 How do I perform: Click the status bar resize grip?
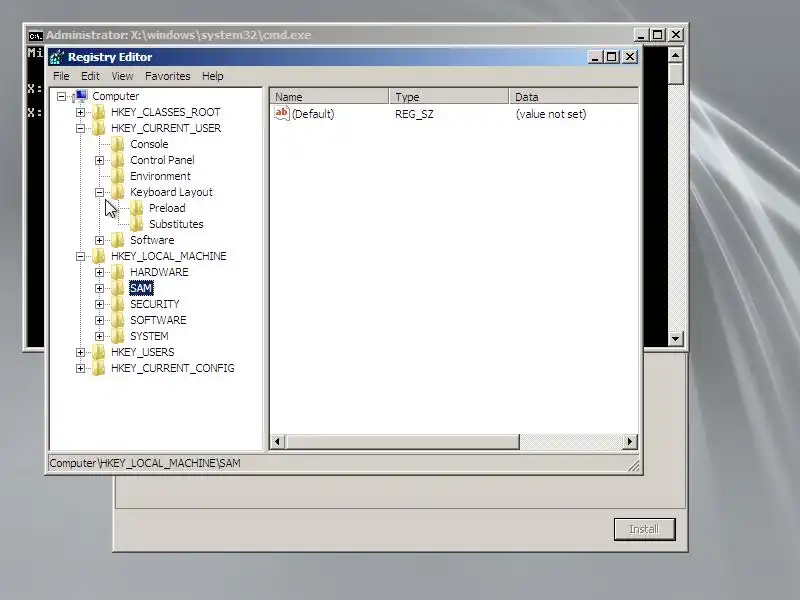tap(633, 465)
